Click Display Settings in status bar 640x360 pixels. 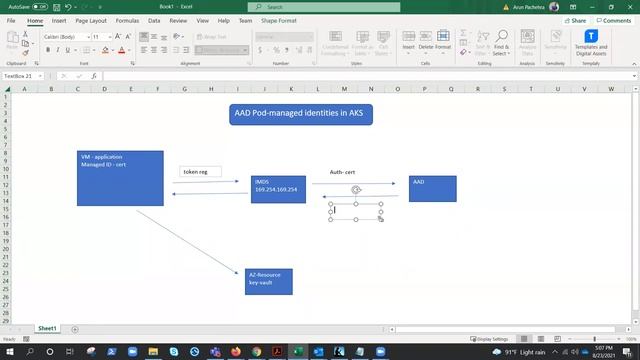click(x=489, y=339)
